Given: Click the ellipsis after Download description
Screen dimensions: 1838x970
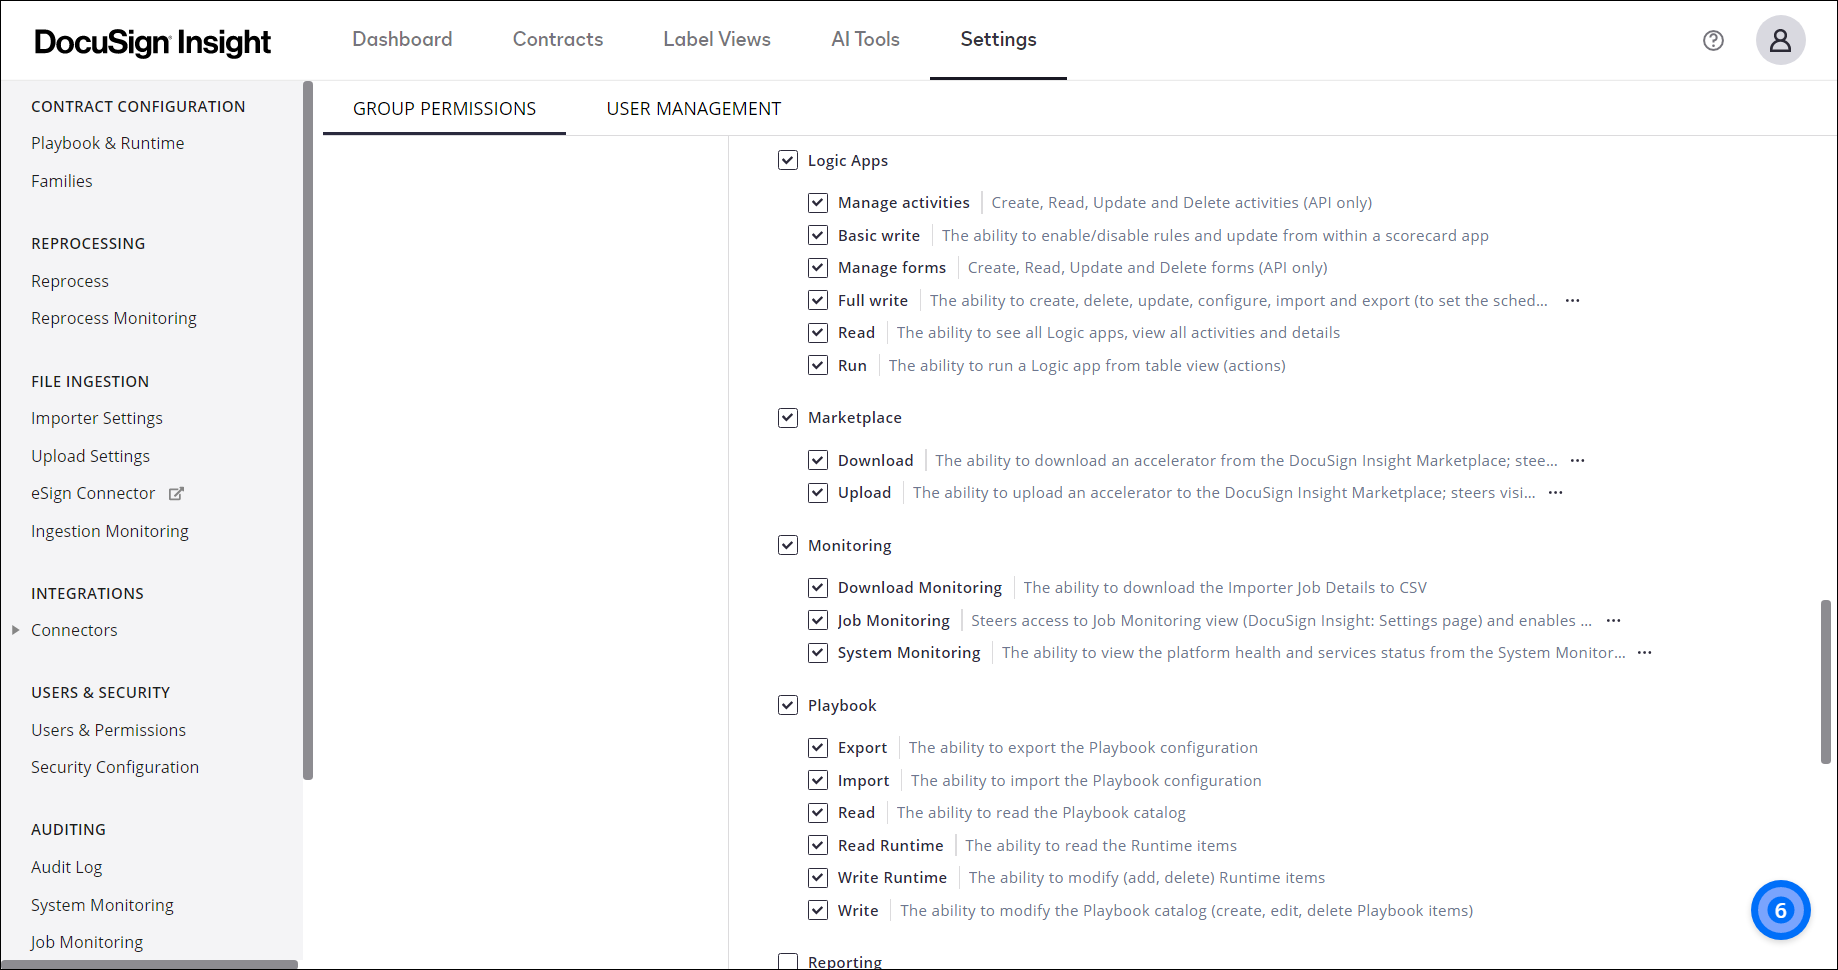Looking at the screenshot, I should (1577, 460).
